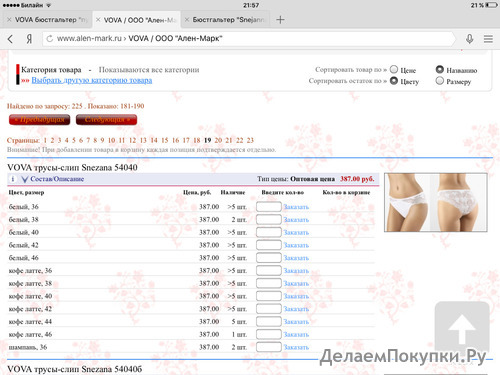Close the first VOVA бюстгальтер tab
This screenshot has width=500, height=375.
pyautogui.click(x=9, y=20)
